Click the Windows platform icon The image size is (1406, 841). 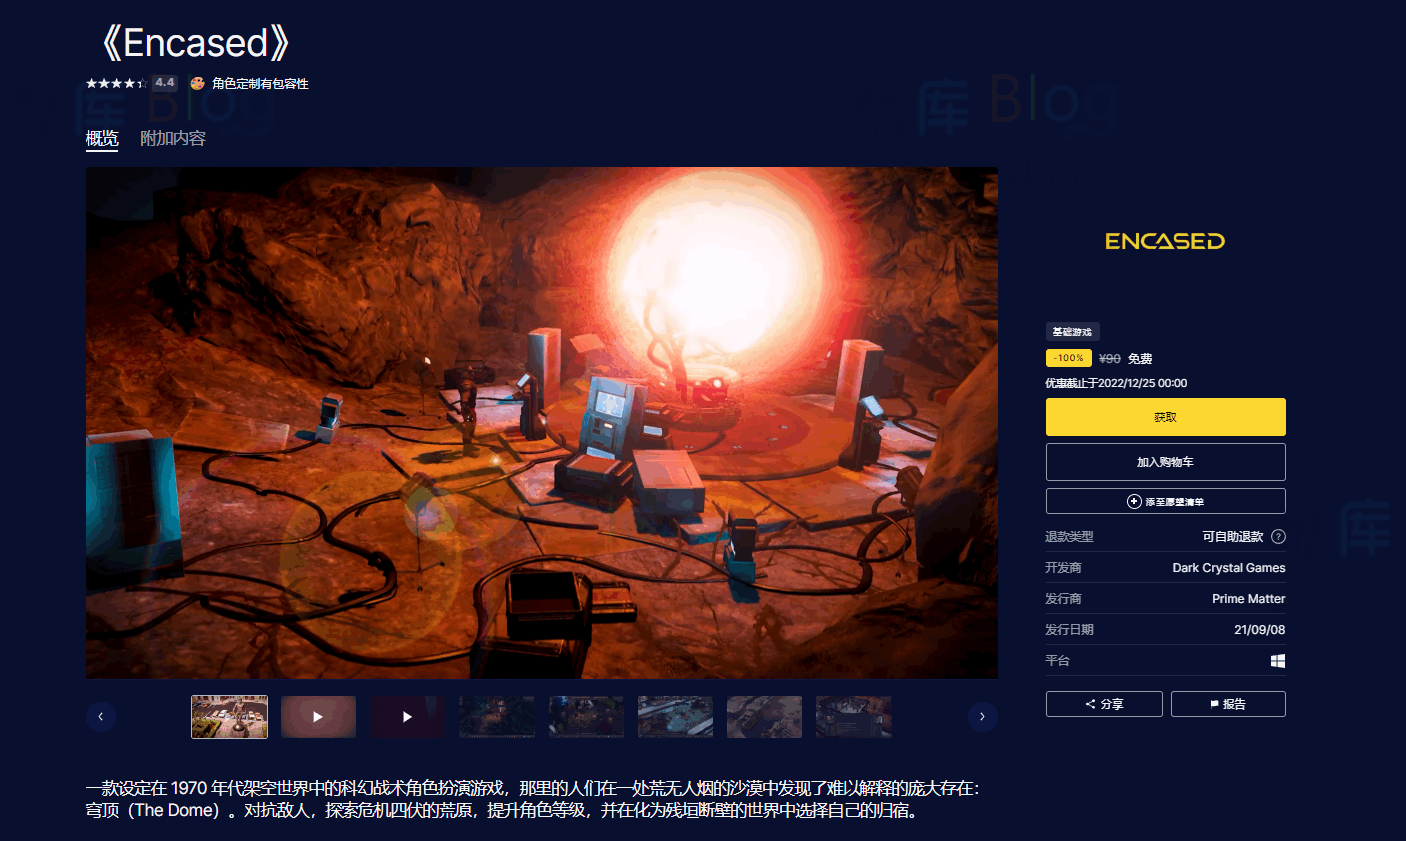(x=1277, y=661)
